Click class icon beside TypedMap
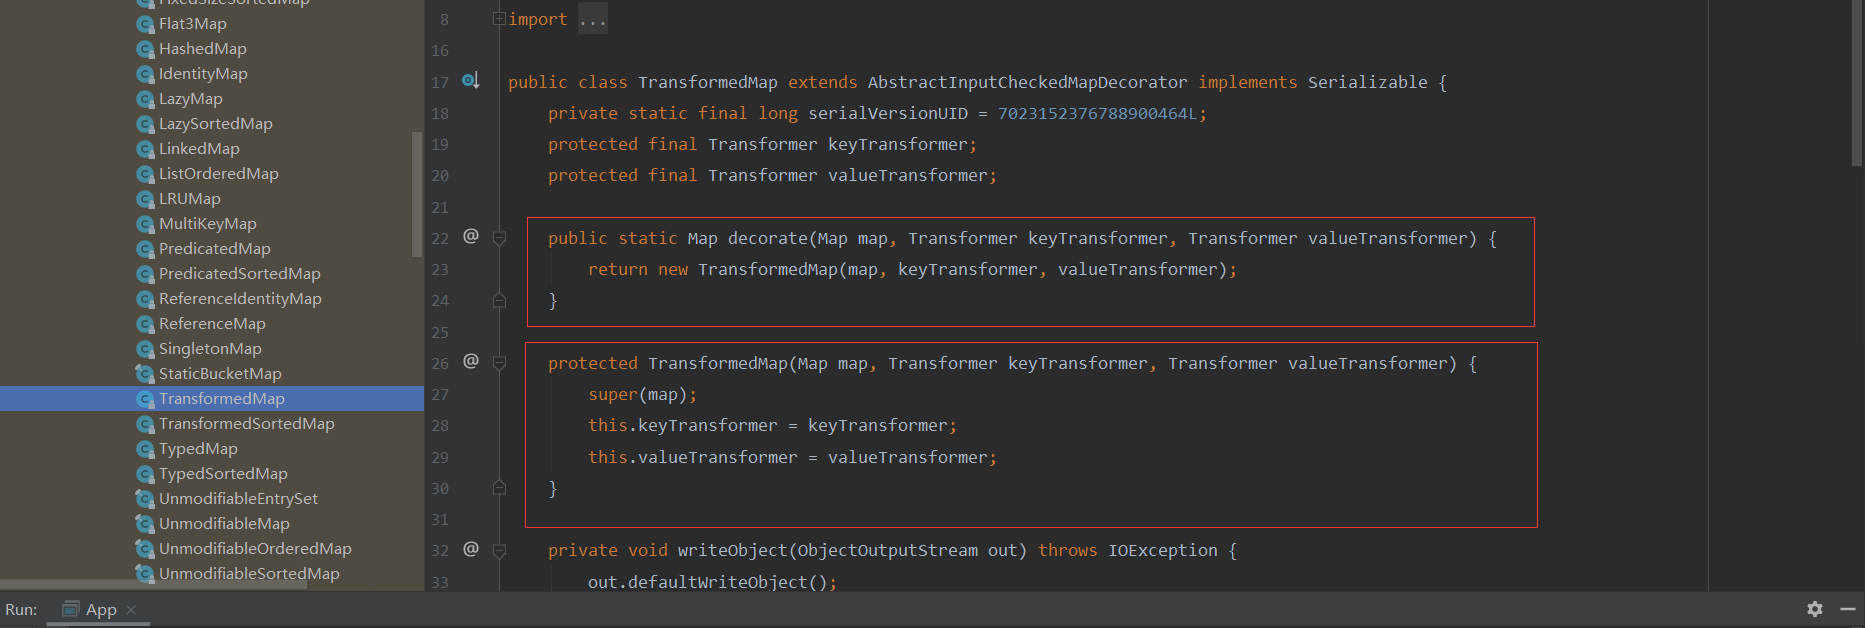The width and height of the screenshot is (1865, 628). tap(145, 449)
